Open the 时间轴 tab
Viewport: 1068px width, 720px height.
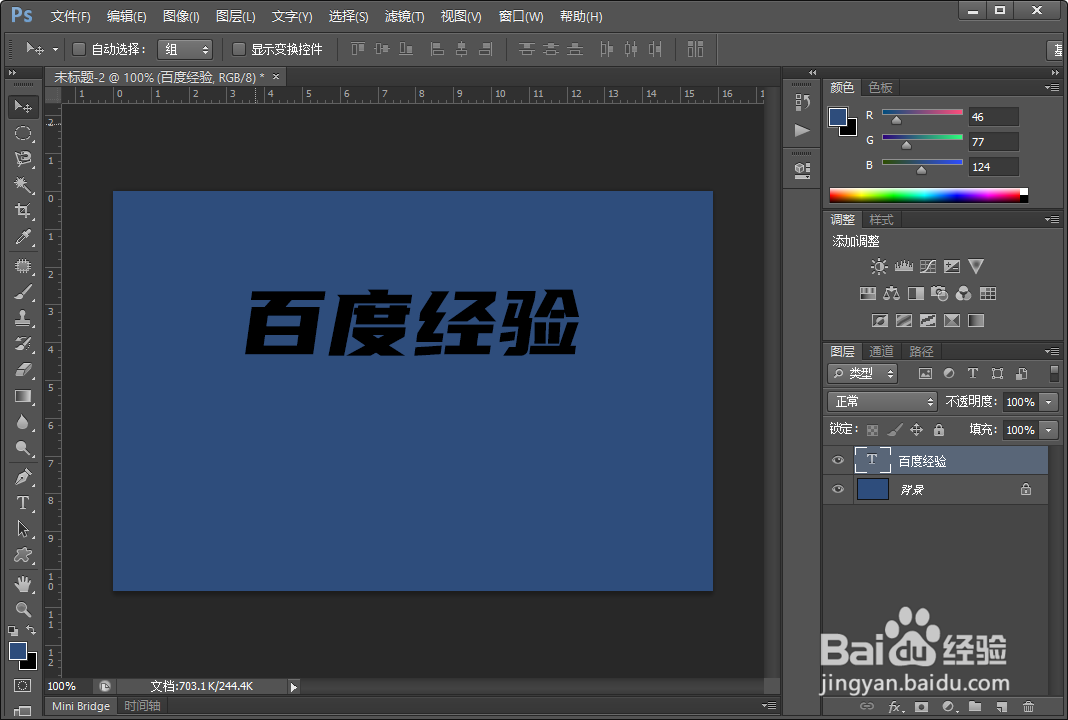click(x=142, y=706)
